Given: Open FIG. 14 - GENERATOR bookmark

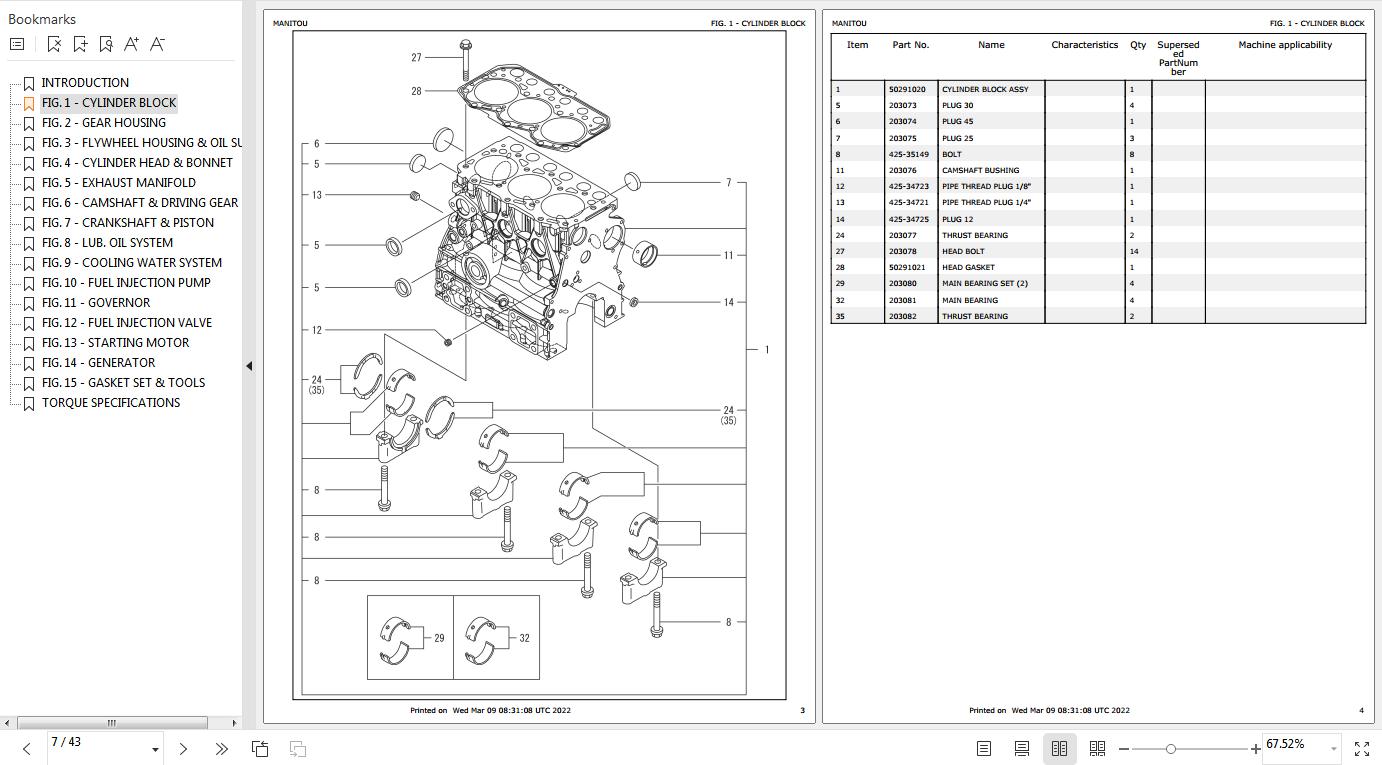Looking at the screenshot, I should [x=98, y=363].
